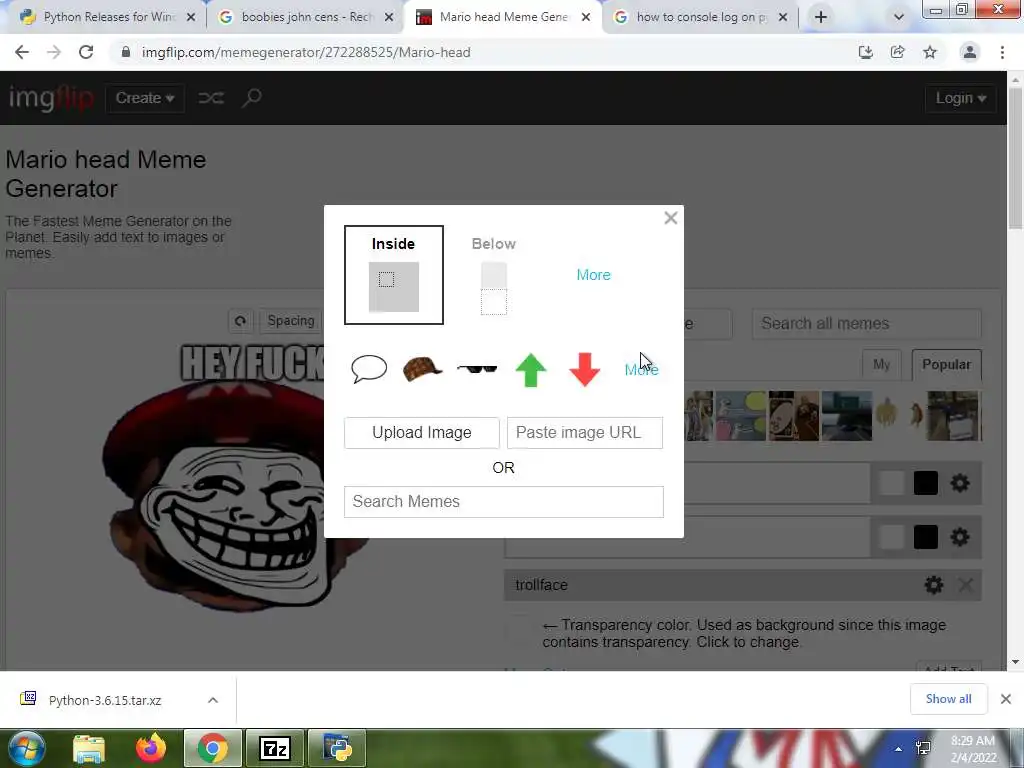1024x768 pixels.
Task: Focus the Paste image URL field
Action: [584, 433]
